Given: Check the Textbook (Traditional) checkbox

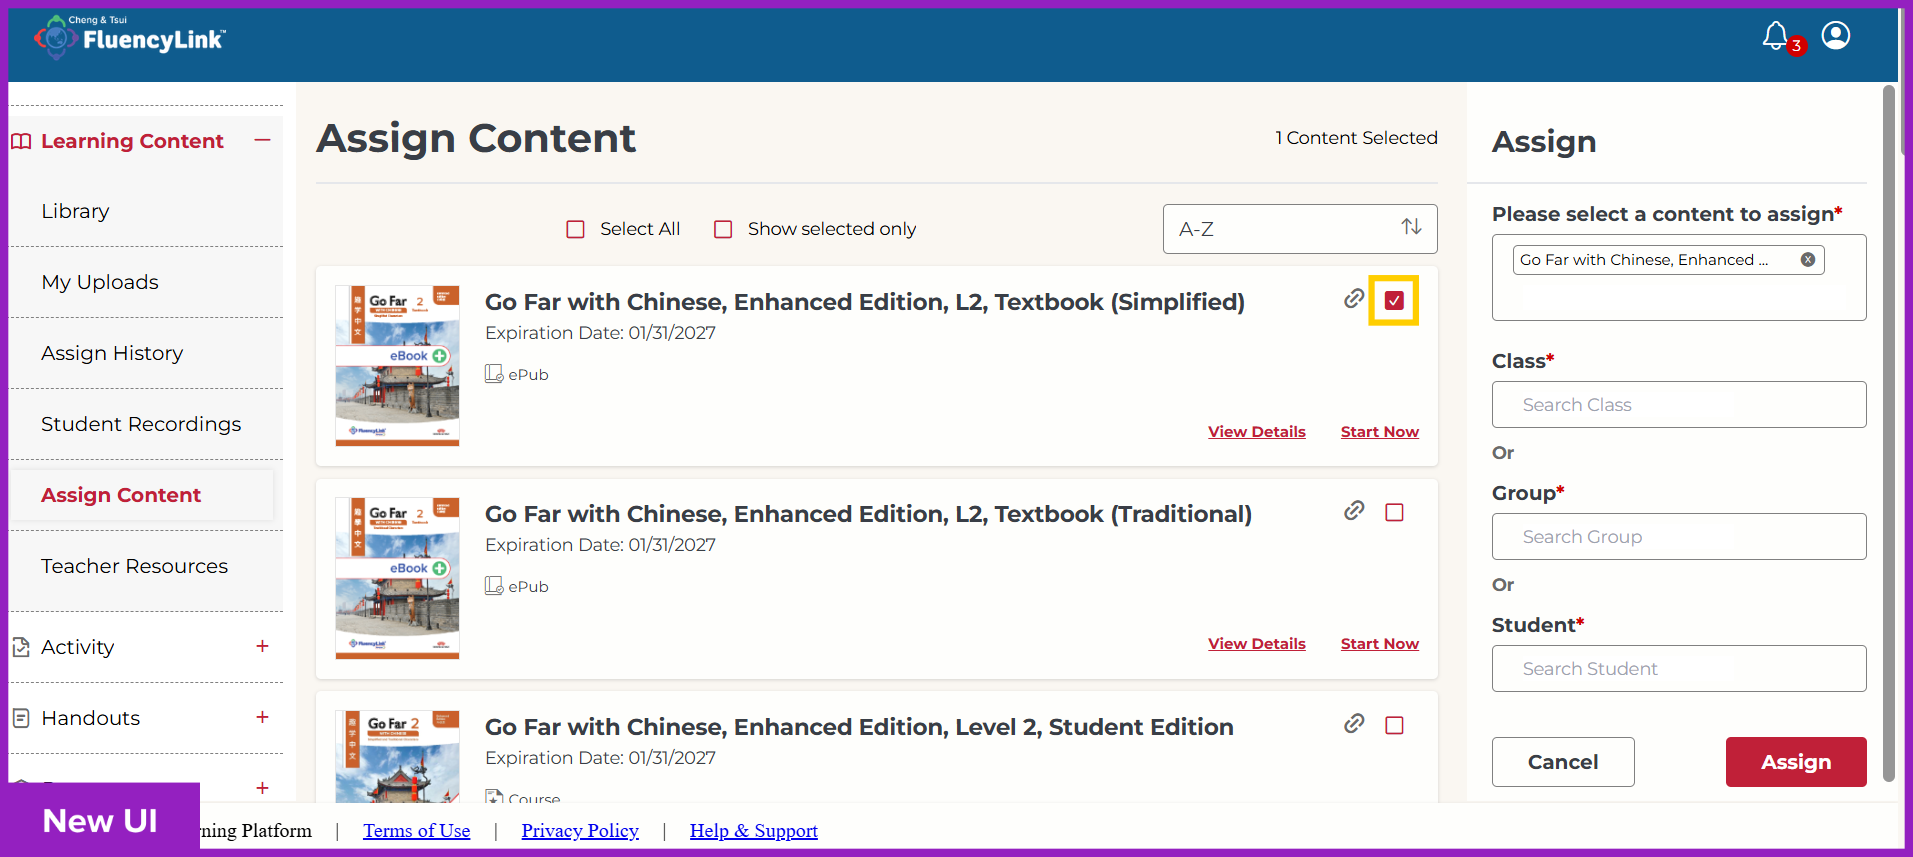Looking at the screenshot, I should (x=1394, y=512).
